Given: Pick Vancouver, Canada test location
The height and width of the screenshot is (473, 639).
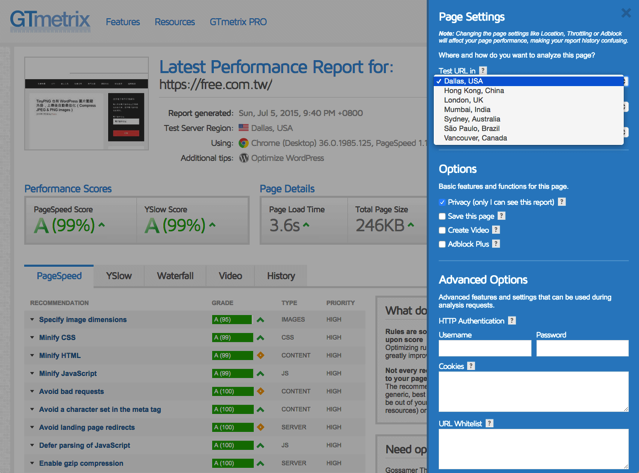Looking at the screenshot, I should 475,138.
